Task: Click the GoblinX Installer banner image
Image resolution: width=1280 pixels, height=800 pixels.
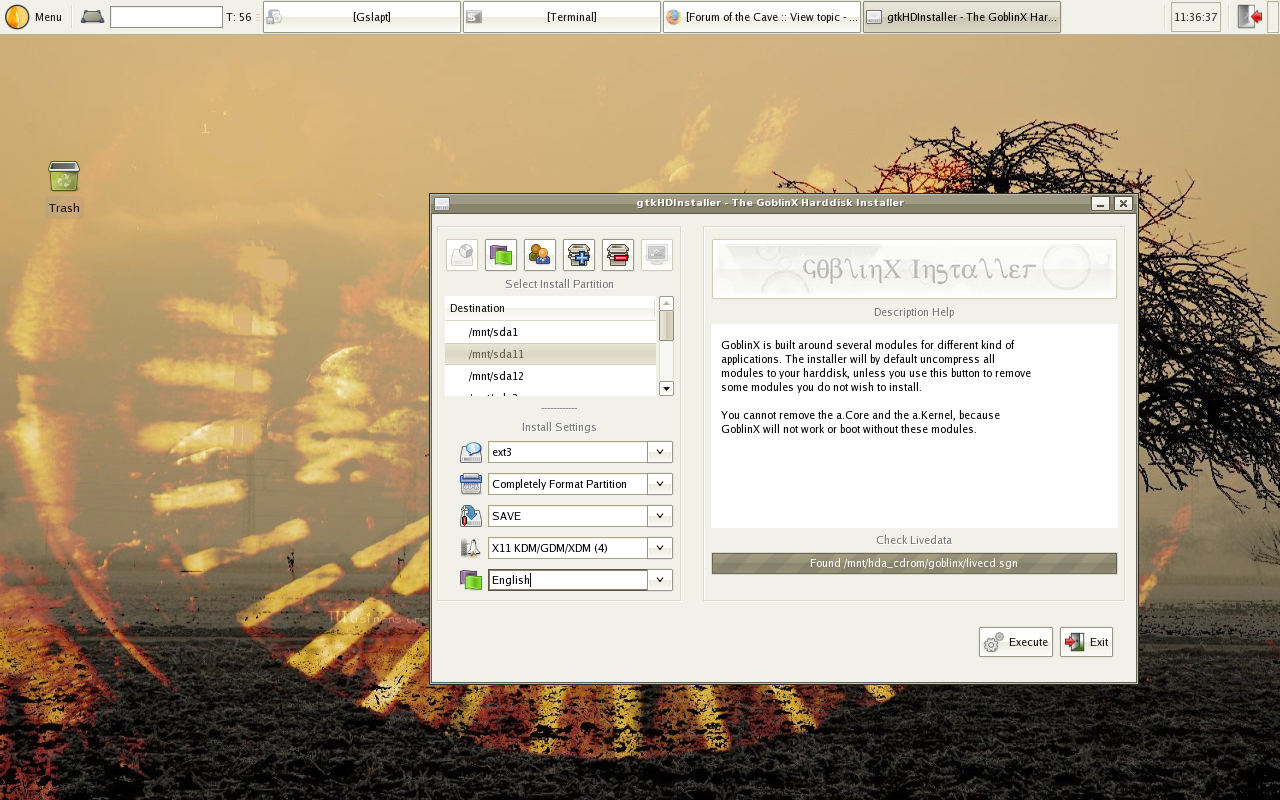Action: [x=914, y=269]
